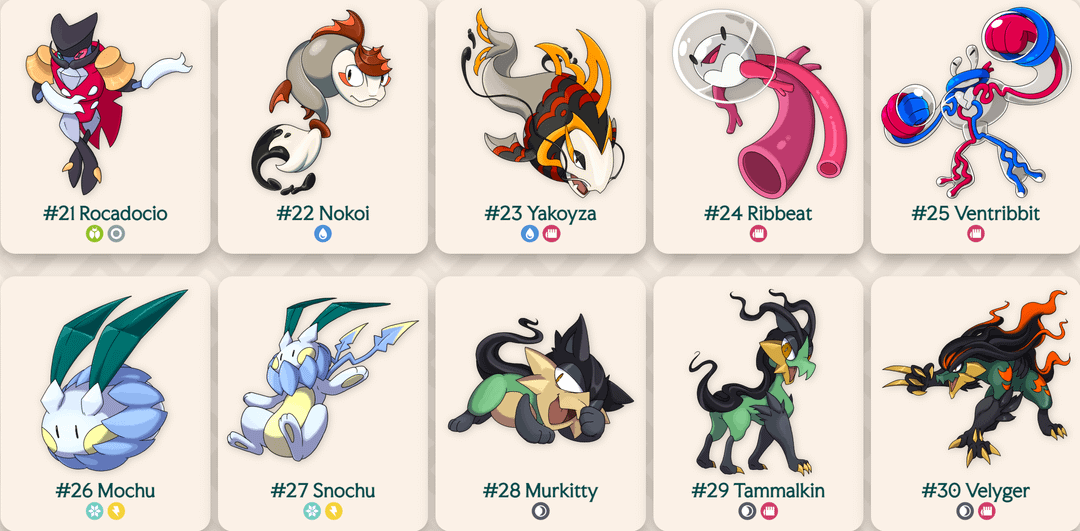Click the dark type icon under Murkitty

541,511
